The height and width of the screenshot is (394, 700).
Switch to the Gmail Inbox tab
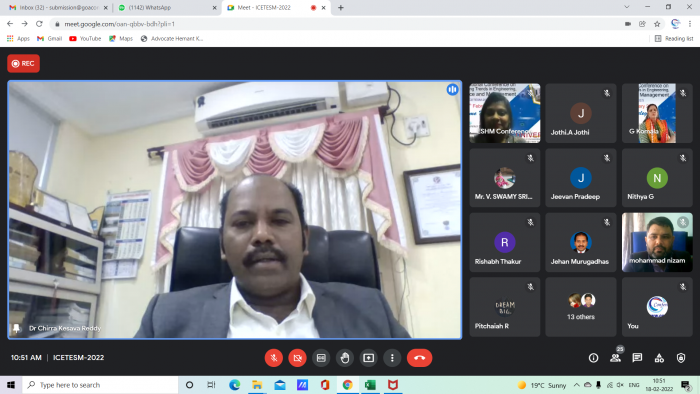[x=58, y=8]
